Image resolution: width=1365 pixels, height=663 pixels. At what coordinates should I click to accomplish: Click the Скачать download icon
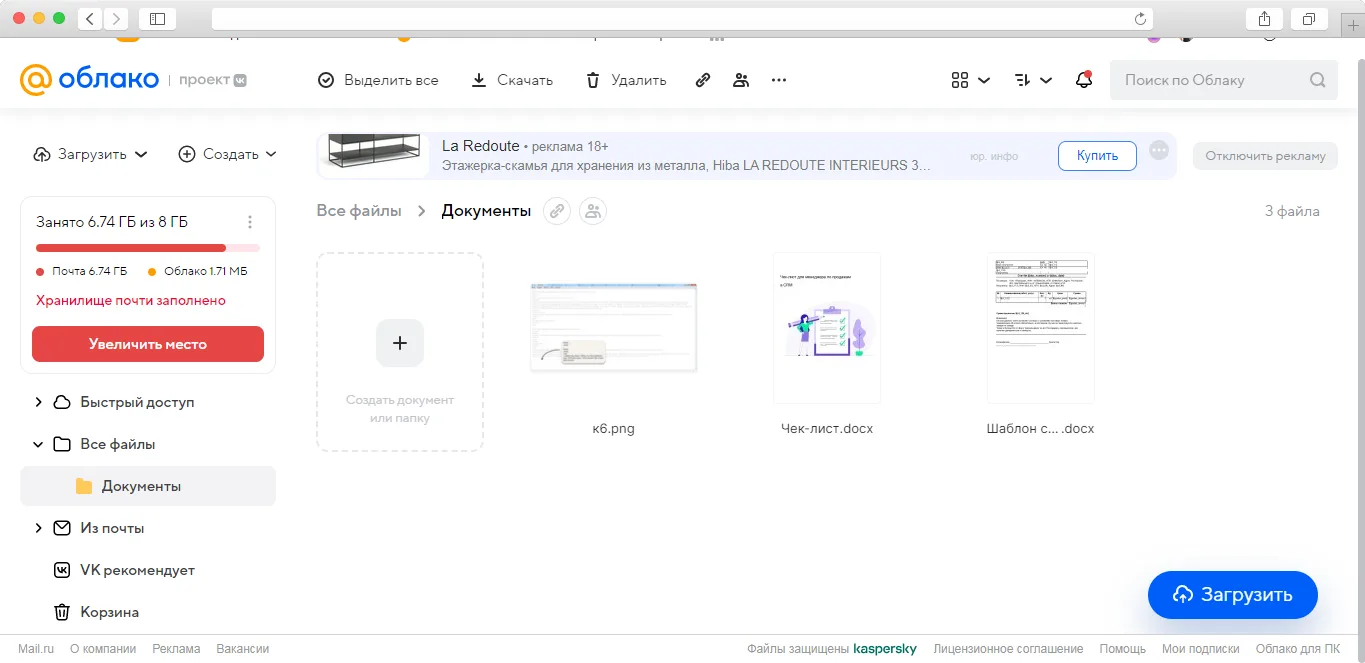pyautogui.click(x=479, y=80)
